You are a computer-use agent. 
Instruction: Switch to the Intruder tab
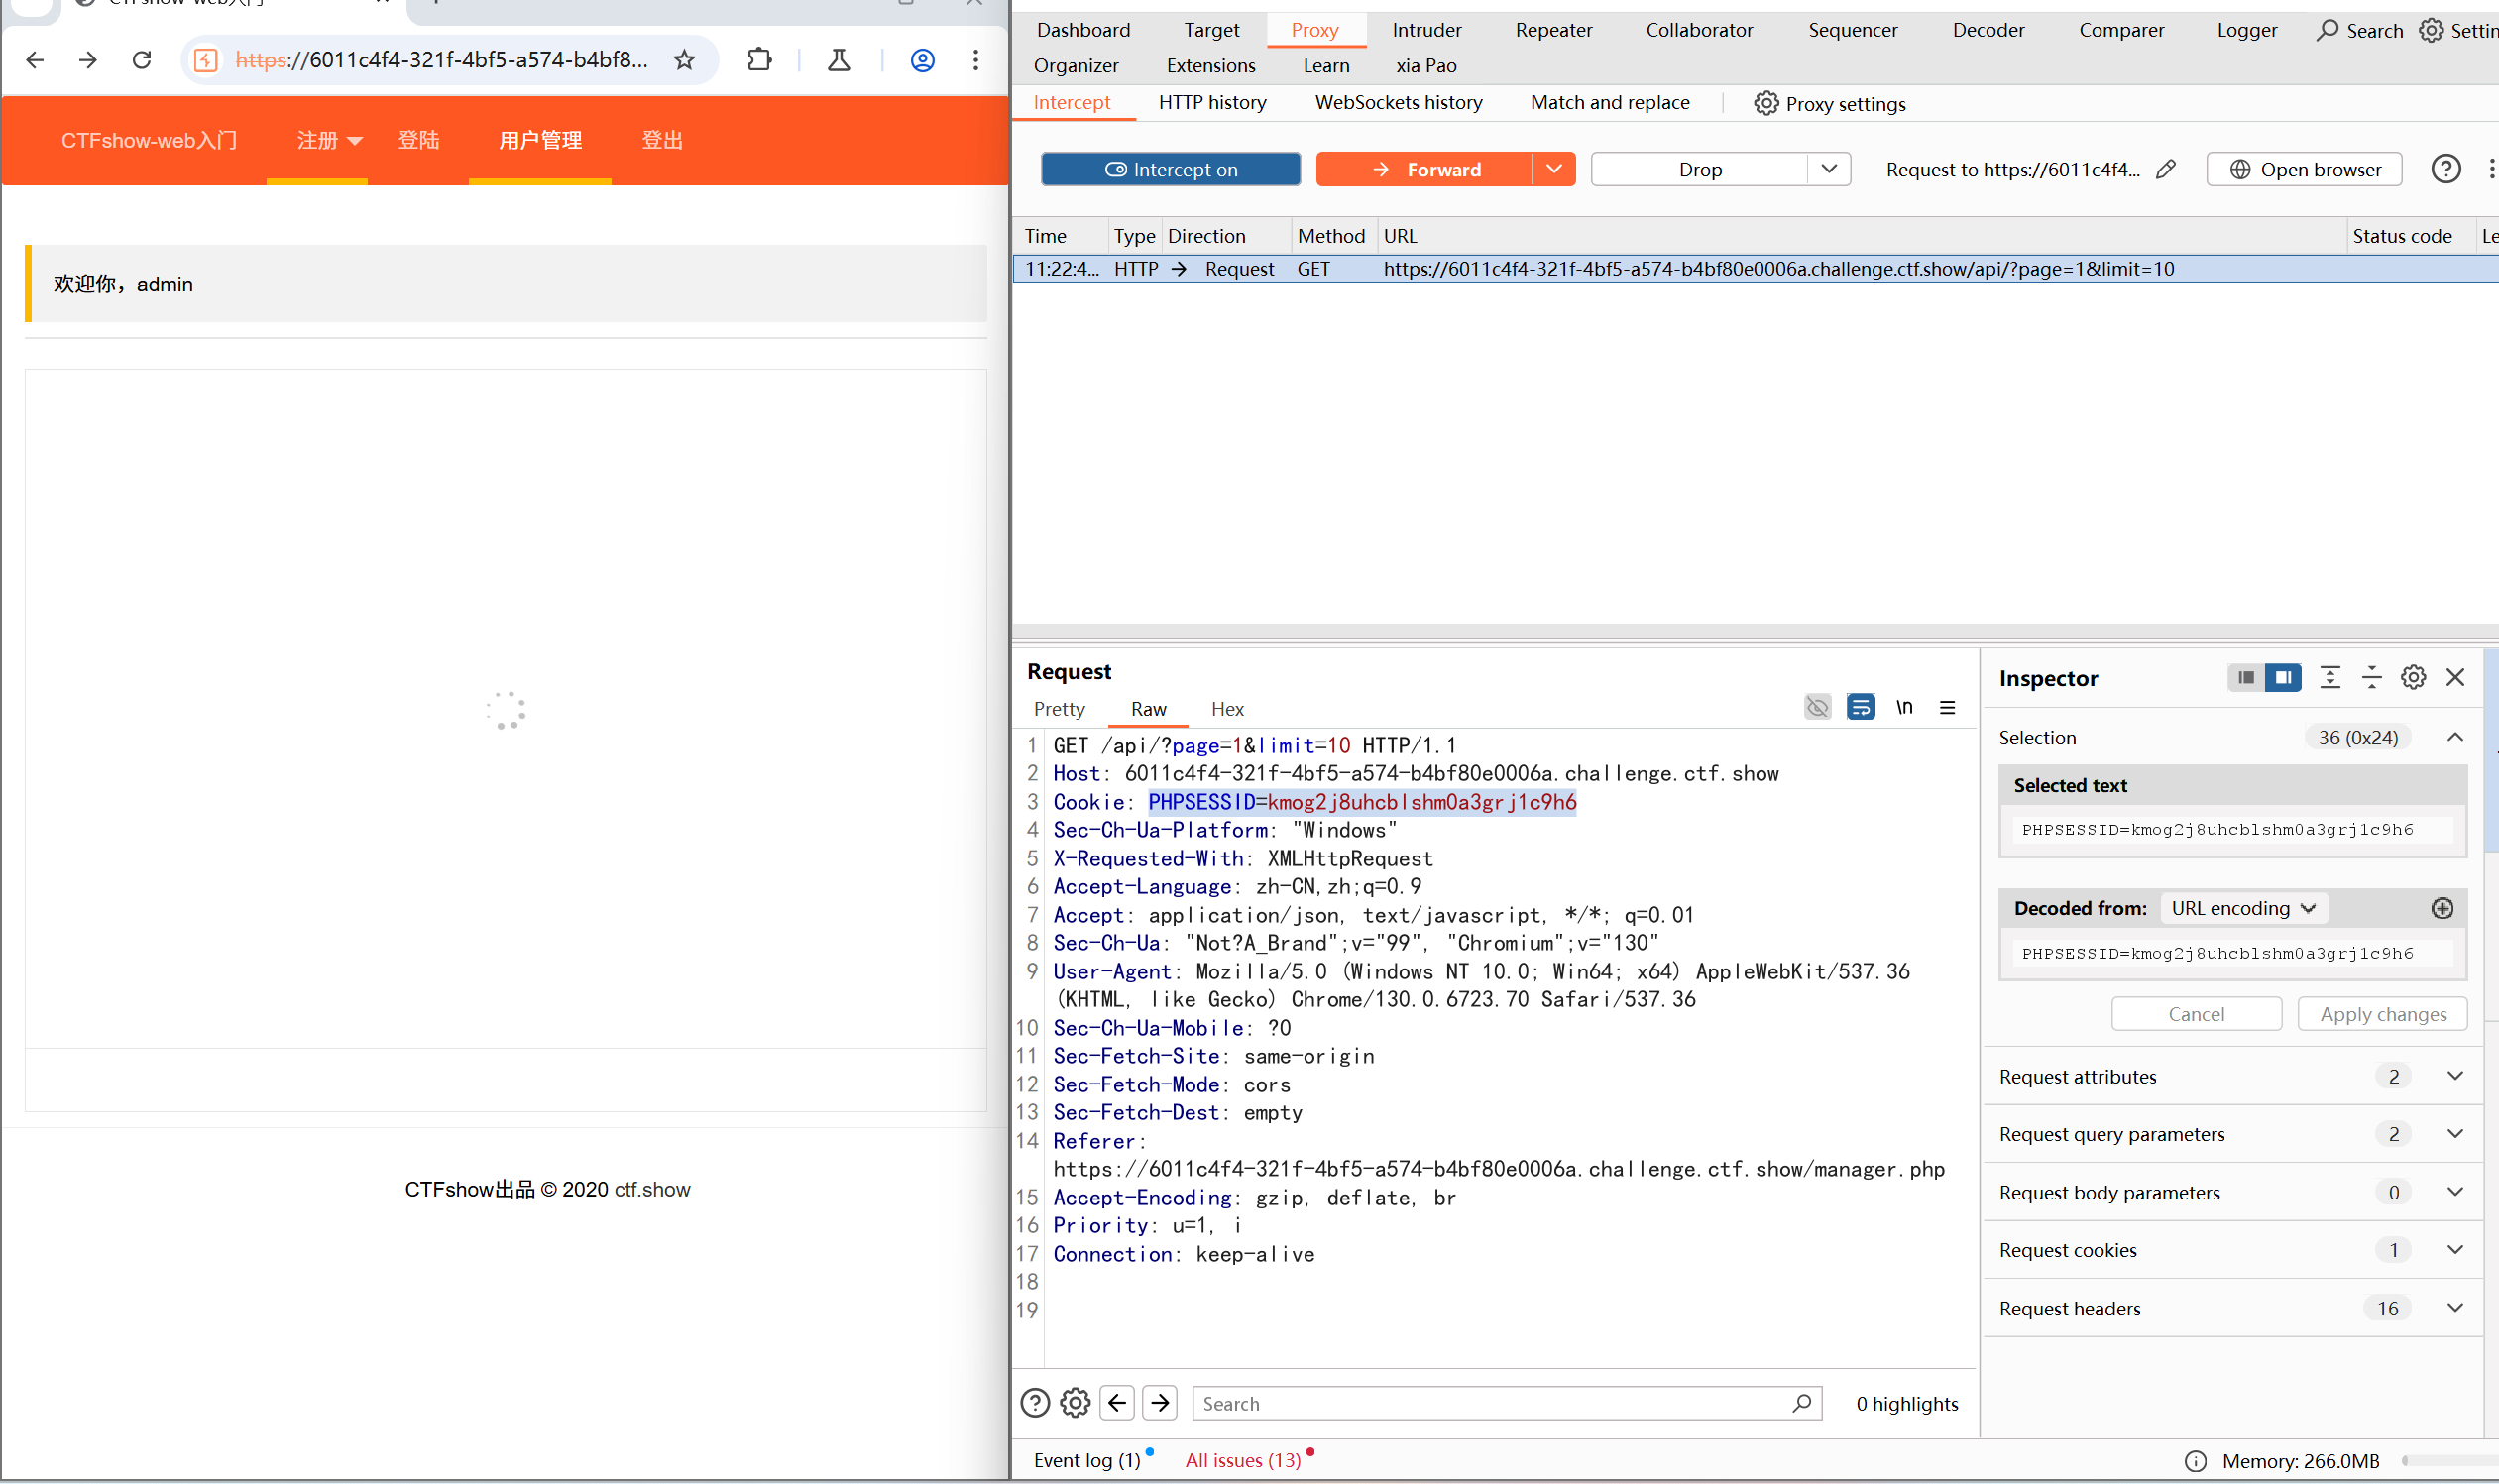pos(1426,30)
